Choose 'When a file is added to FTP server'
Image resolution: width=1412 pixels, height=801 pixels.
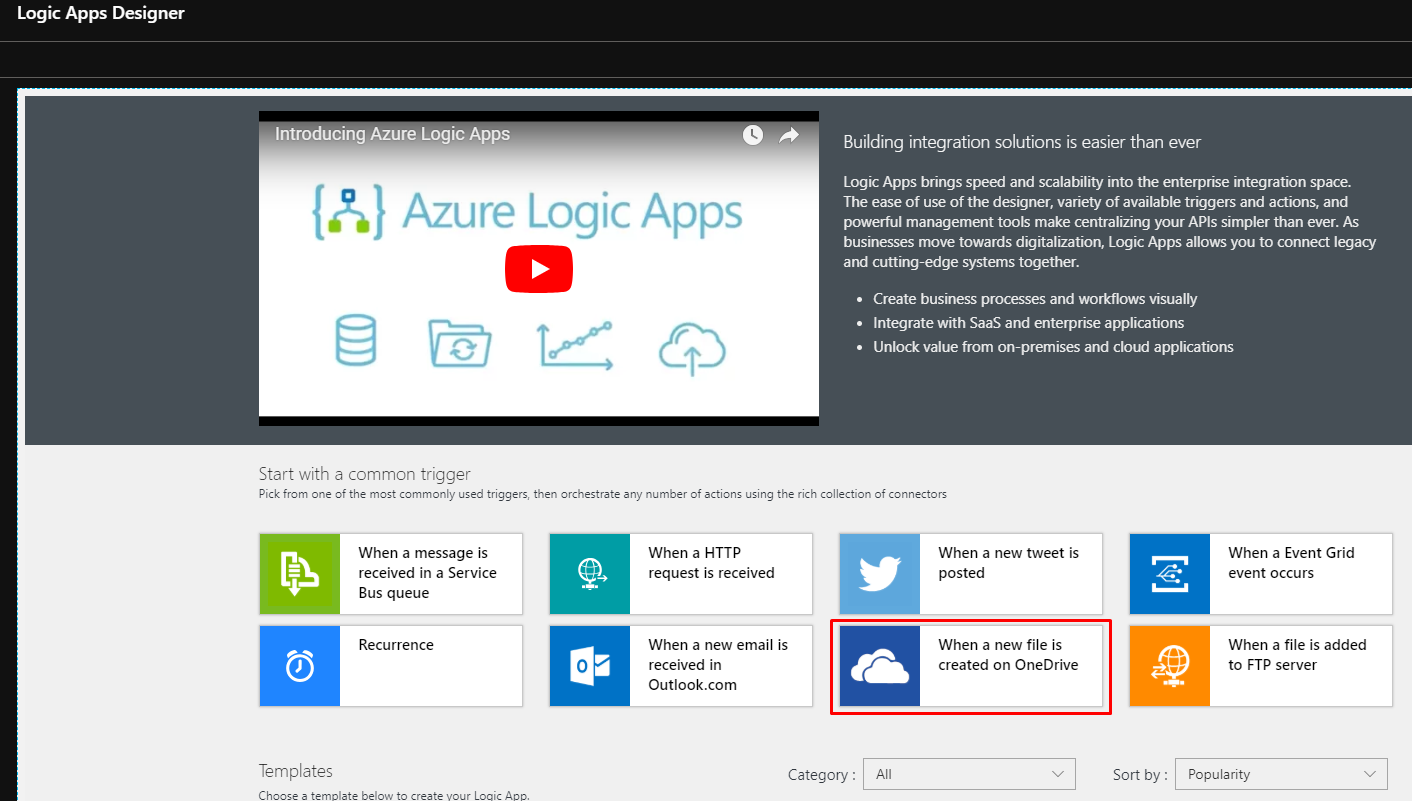(1261, 666)
